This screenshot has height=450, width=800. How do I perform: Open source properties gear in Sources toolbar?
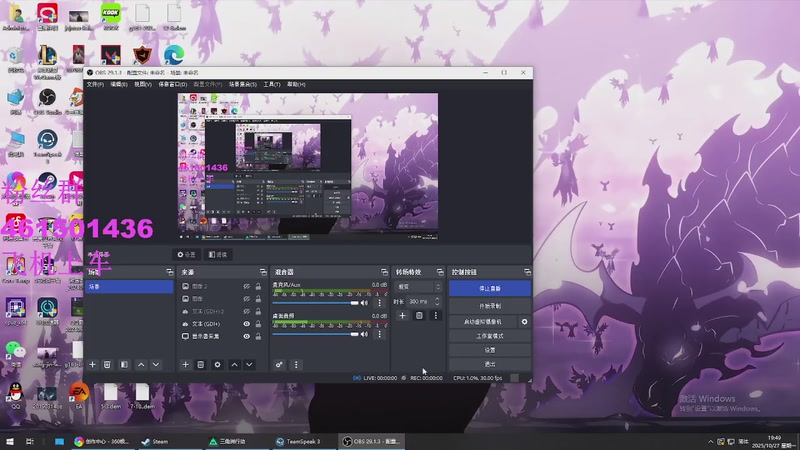(x=217, y=364)
